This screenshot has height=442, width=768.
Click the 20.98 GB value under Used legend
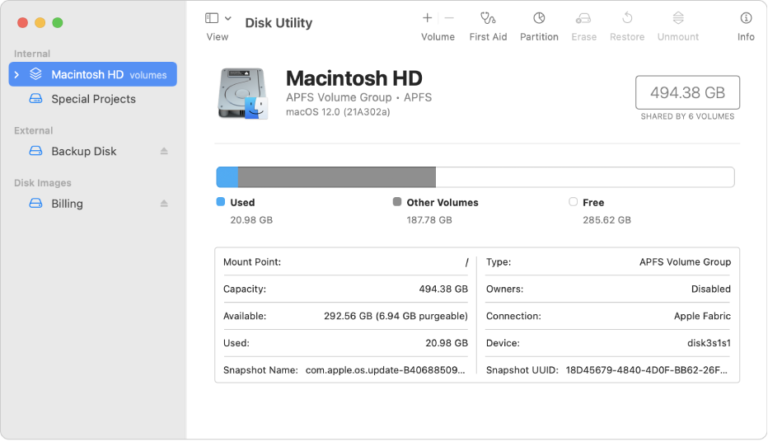click(x=251, y=220)
